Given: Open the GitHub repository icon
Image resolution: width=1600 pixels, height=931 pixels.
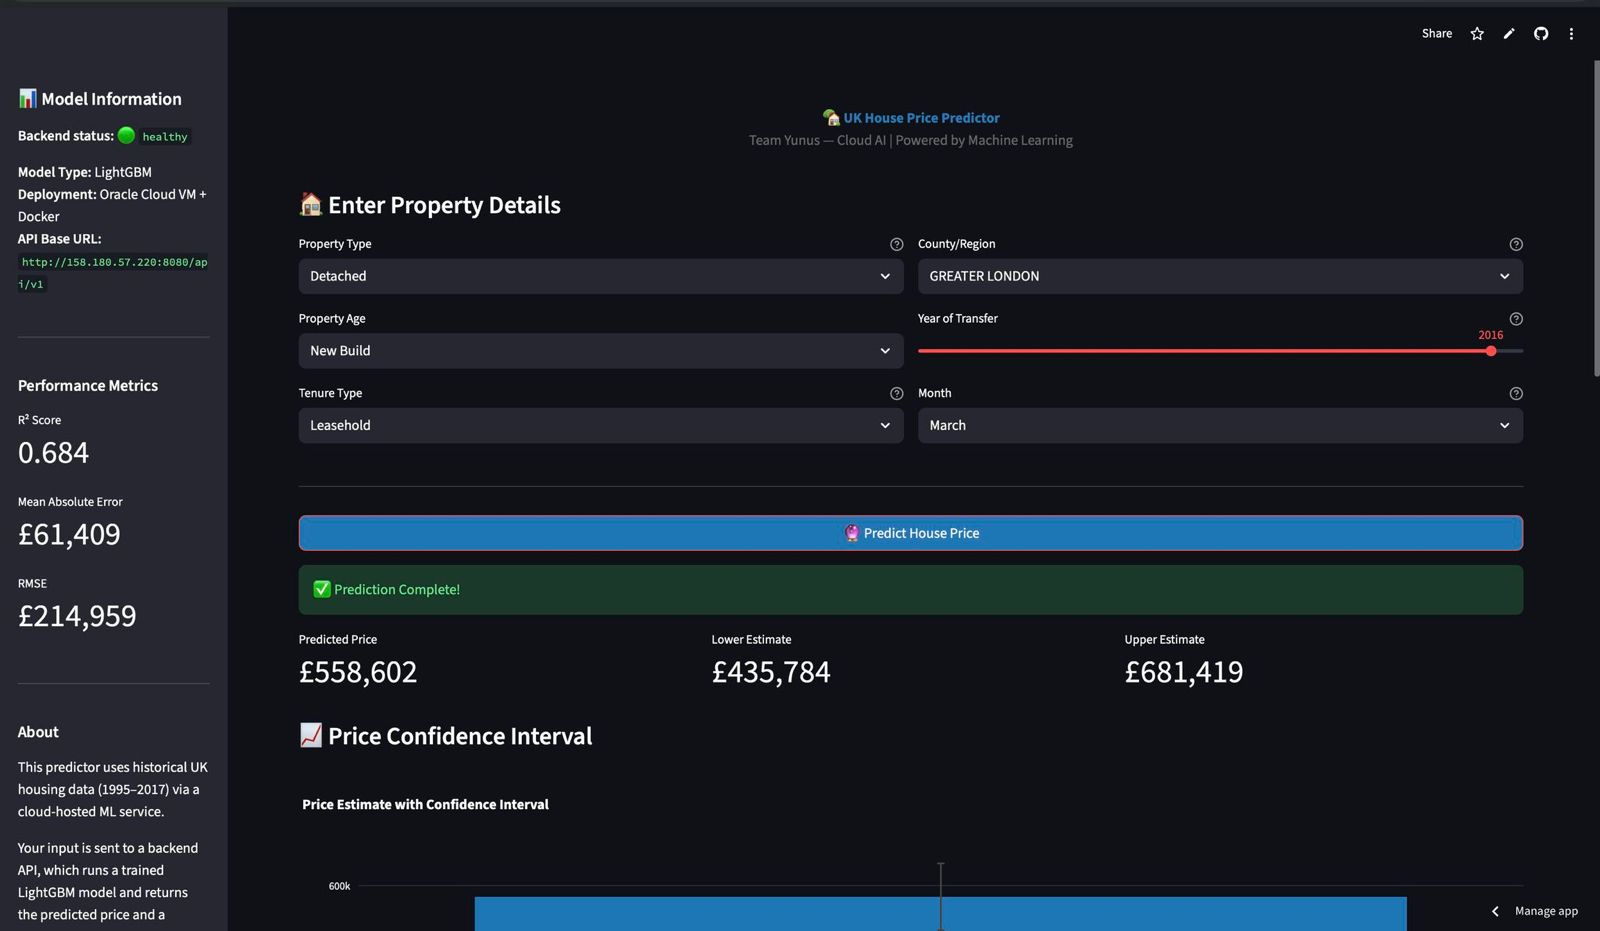Looking at the screenshot, I should 1541,34.
